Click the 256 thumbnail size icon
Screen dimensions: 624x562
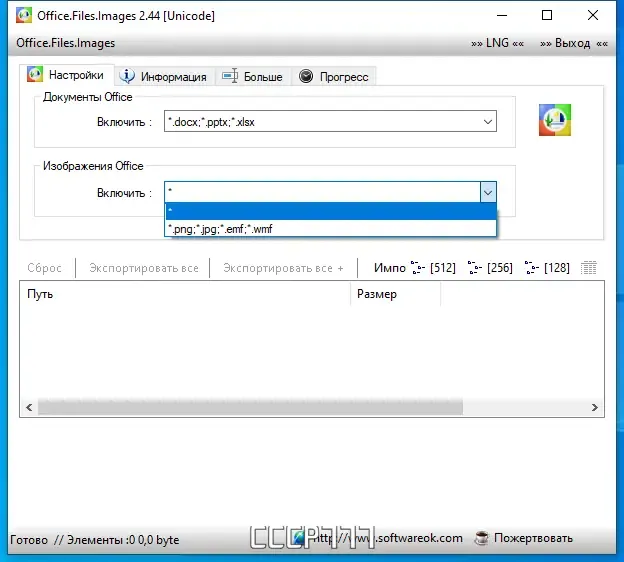(475, 268)
